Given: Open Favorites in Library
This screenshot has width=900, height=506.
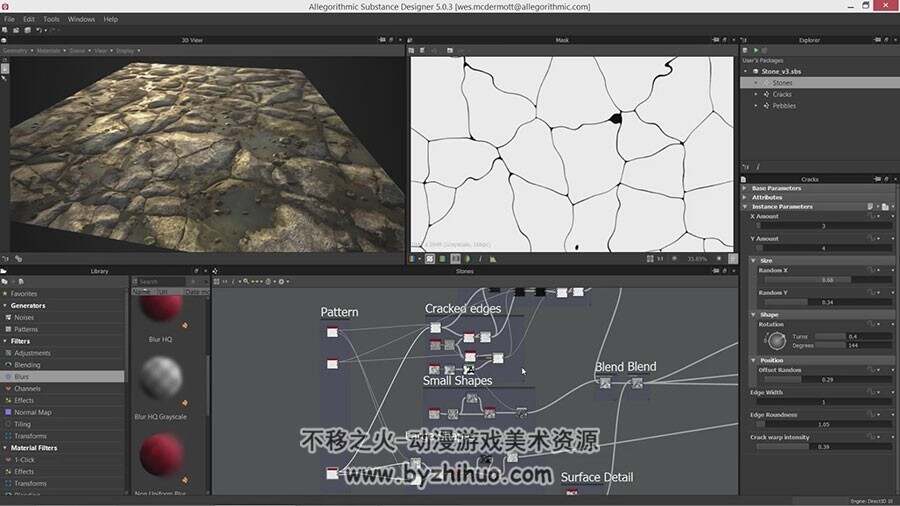Looking at the screenshot, I should tap(24, 294).
